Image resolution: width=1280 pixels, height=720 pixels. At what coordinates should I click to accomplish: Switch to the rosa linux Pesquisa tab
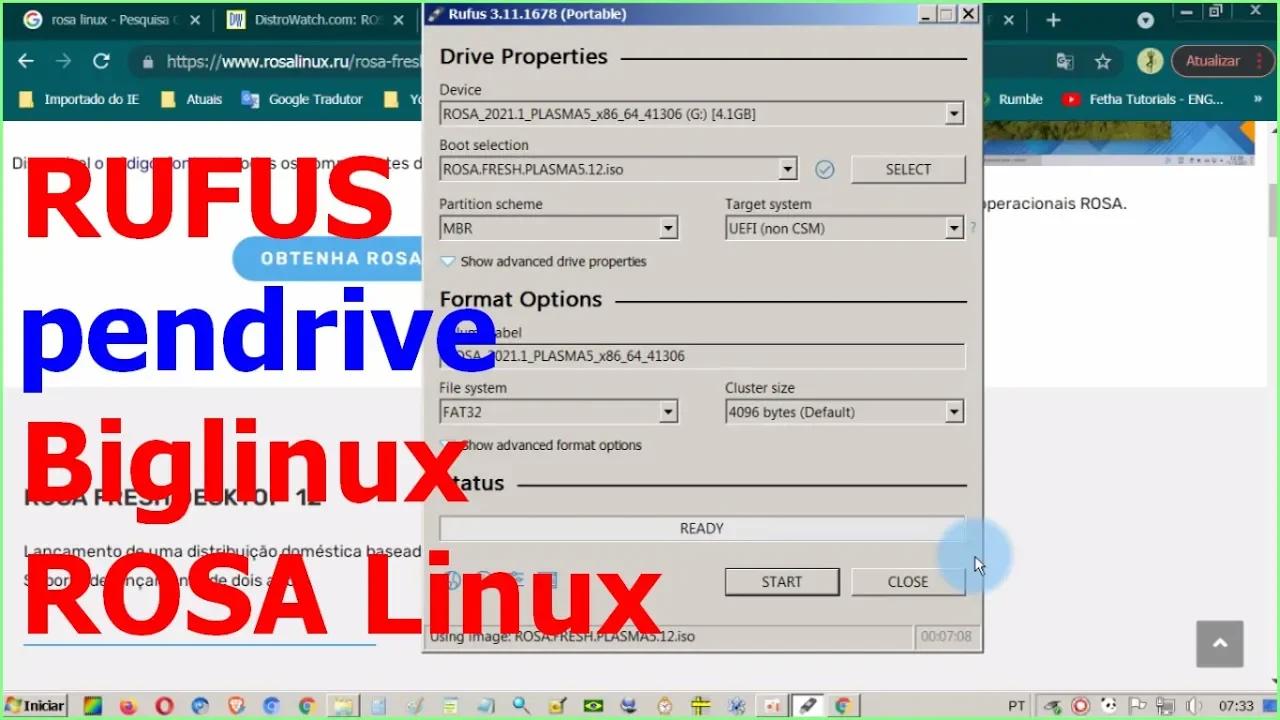pyautogui.click(x=110, y=19)
